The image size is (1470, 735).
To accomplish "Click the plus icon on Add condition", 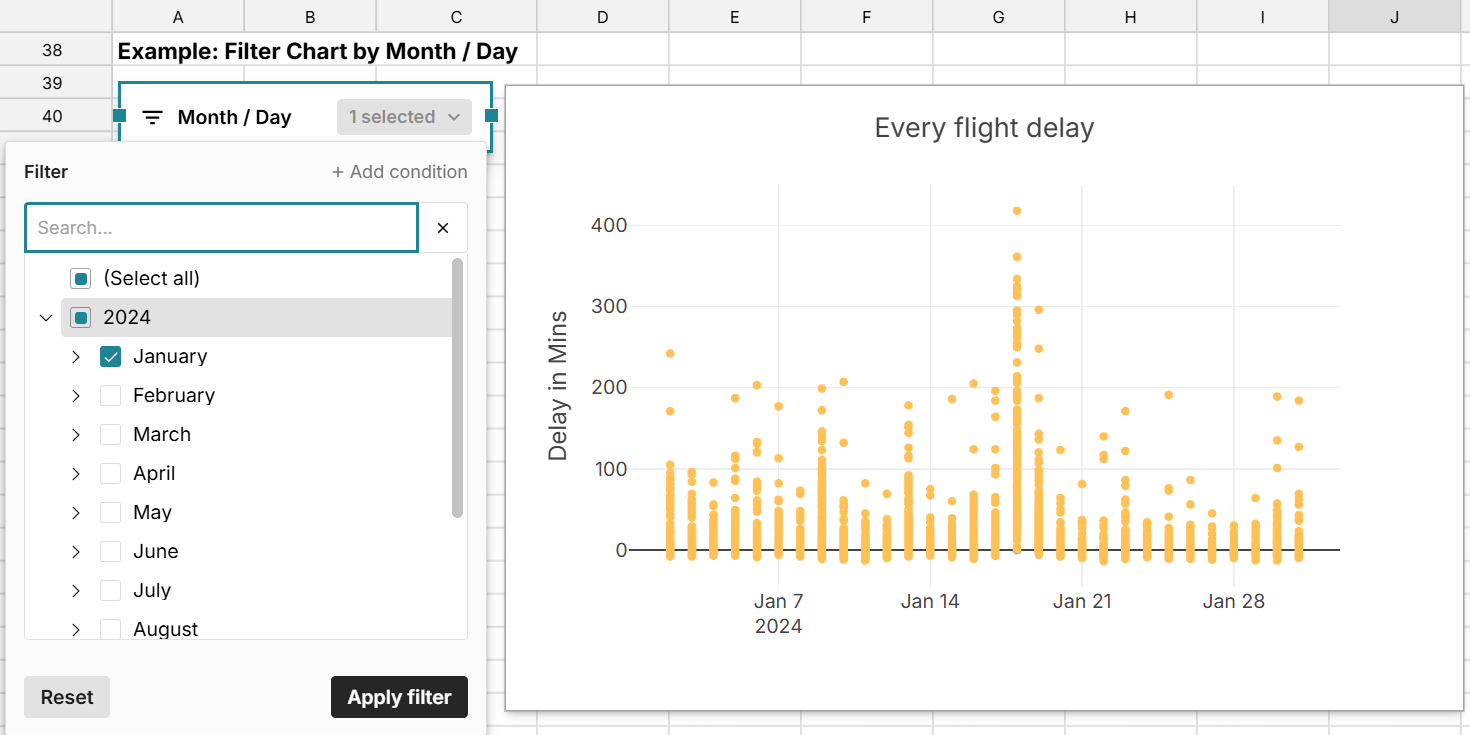I will pyautogui.click(x=339, y=171).
